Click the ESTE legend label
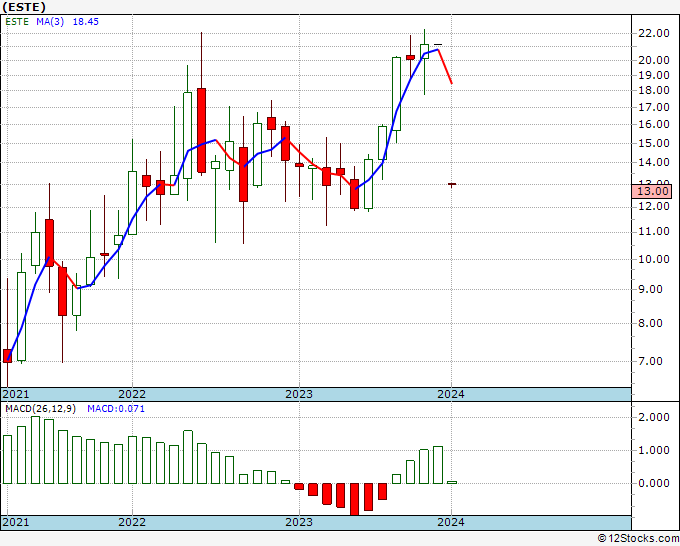 point(17,22)
